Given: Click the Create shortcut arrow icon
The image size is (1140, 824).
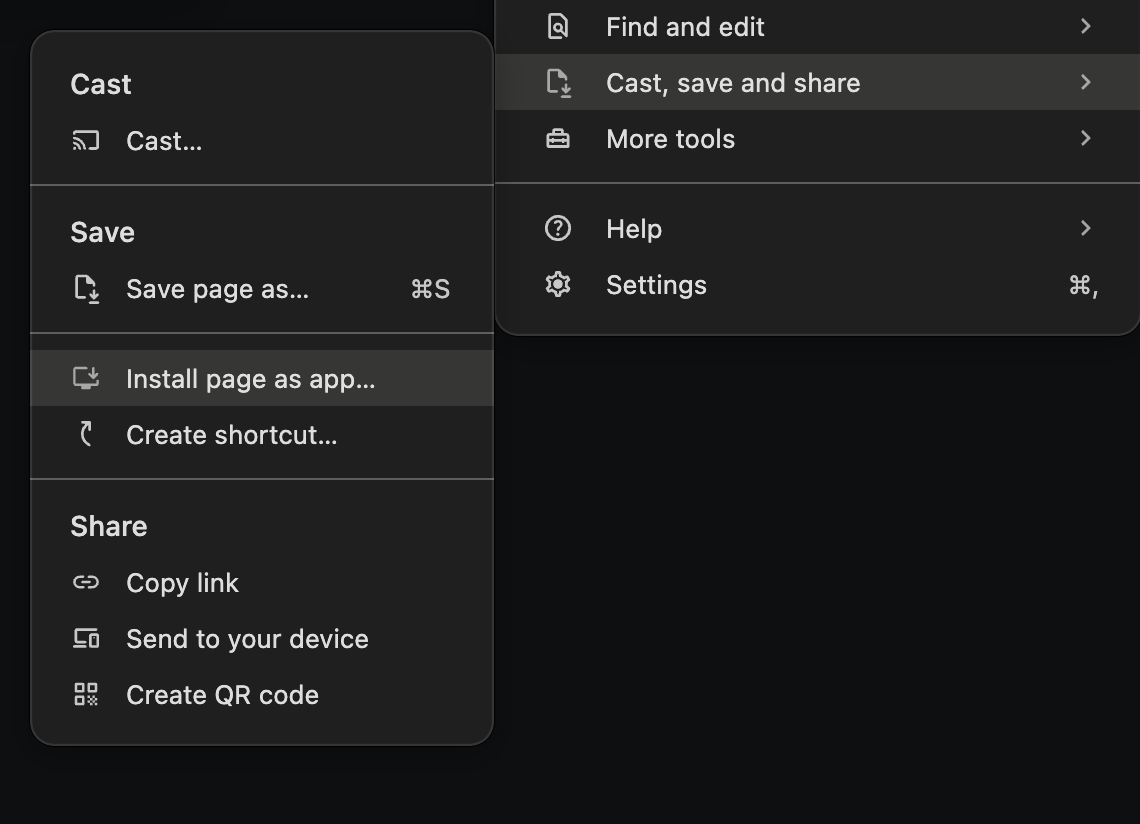Looking at the screenshot, I should (x=86, y=434).
